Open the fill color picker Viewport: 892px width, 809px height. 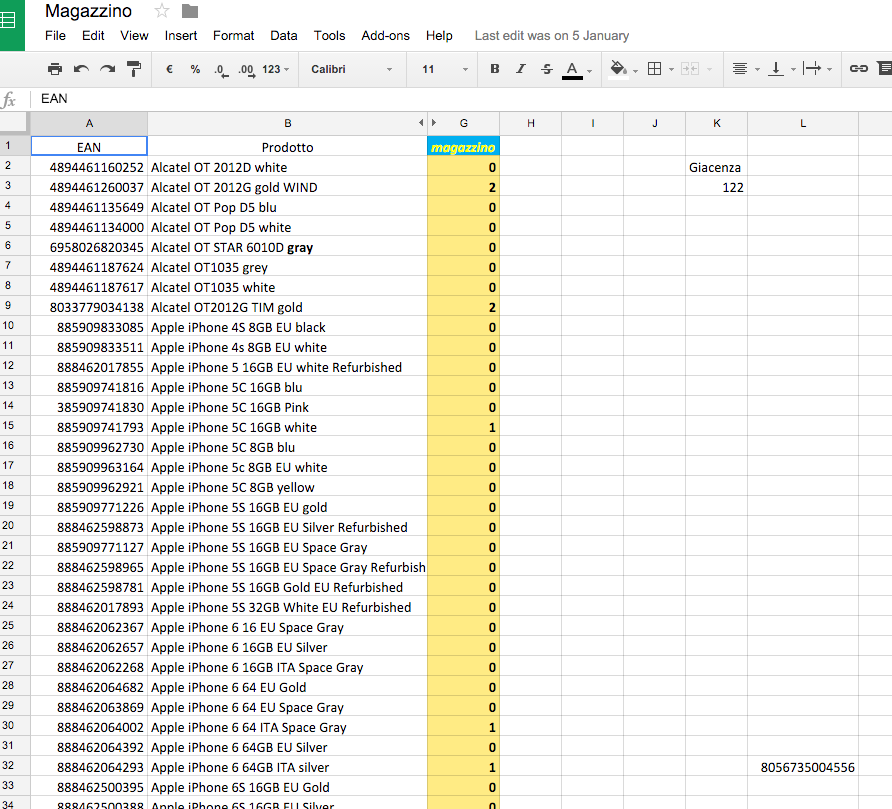pyautogui.click(x=618, y=69)
